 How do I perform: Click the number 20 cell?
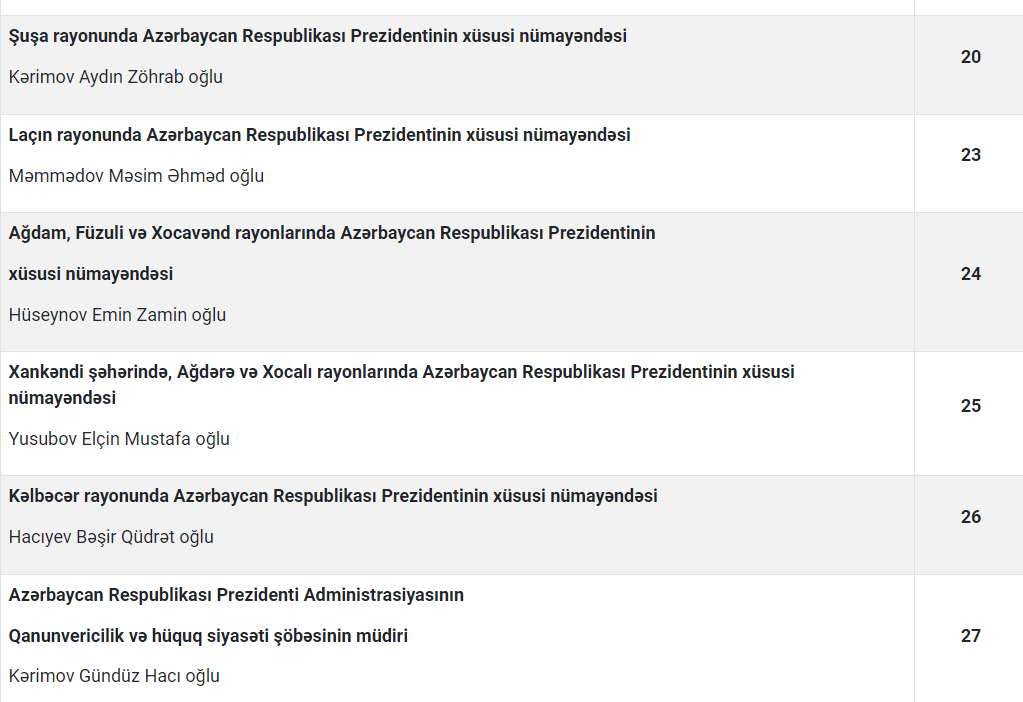pos(970,57)
